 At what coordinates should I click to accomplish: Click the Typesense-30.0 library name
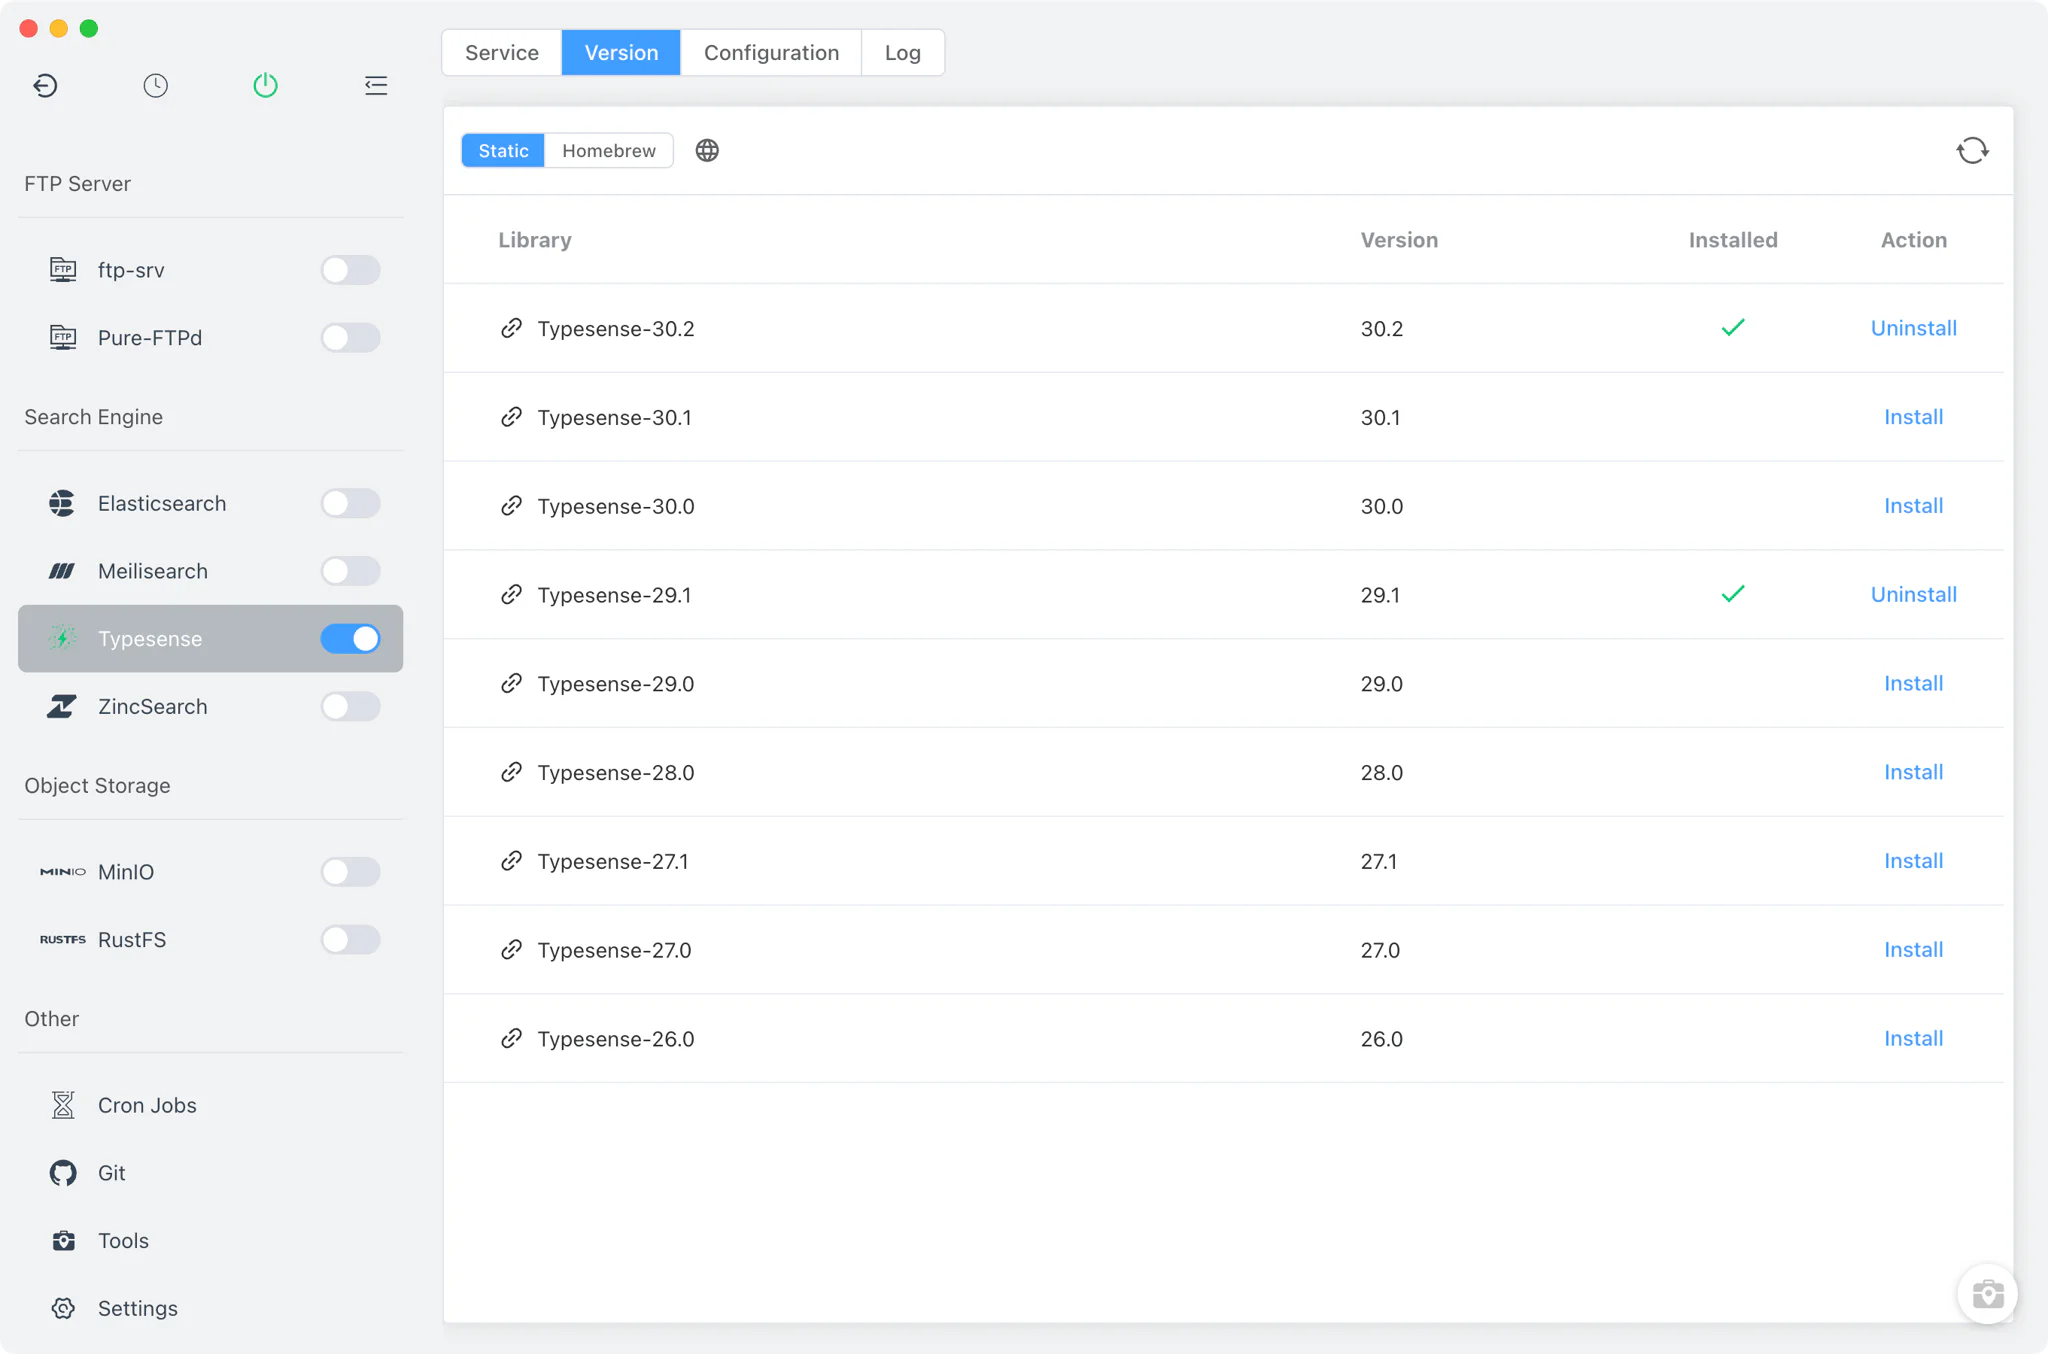tap(615, 506)
